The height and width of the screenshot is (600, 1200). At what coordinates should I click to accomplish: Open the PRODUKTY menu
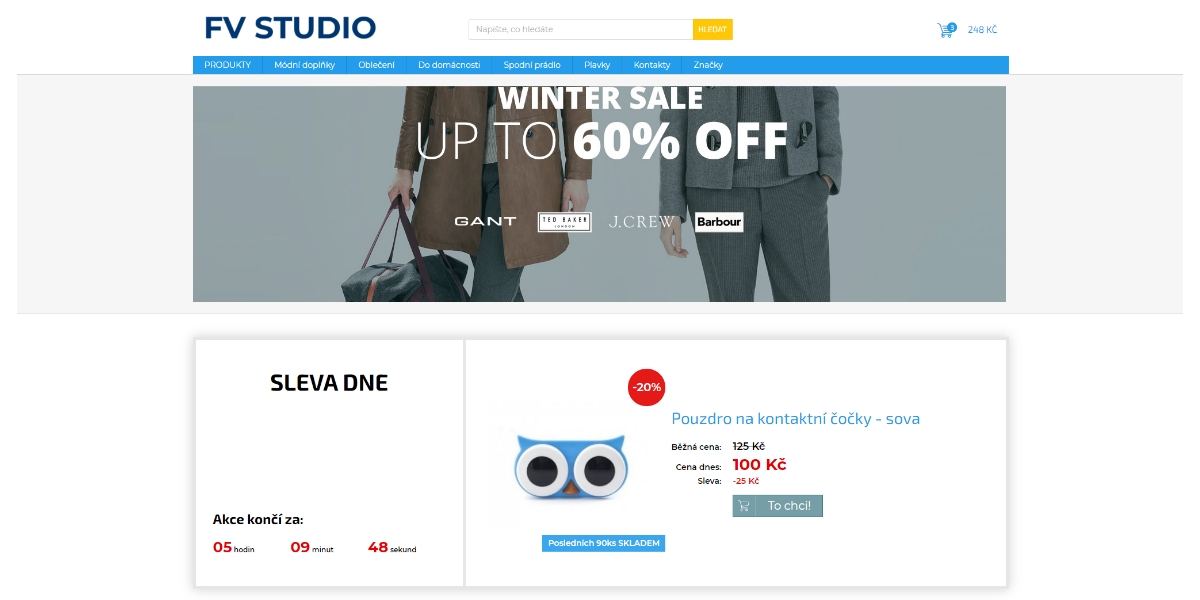pos(228,65)
